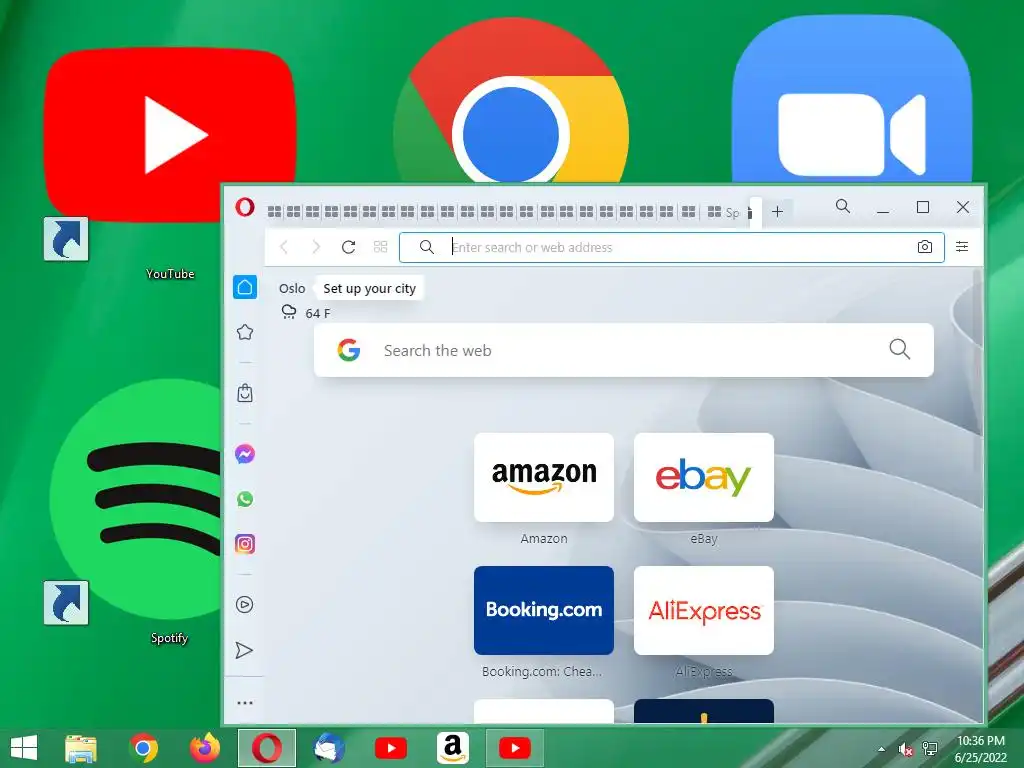Open the Speed Dial grid button

tap(381, 247)
